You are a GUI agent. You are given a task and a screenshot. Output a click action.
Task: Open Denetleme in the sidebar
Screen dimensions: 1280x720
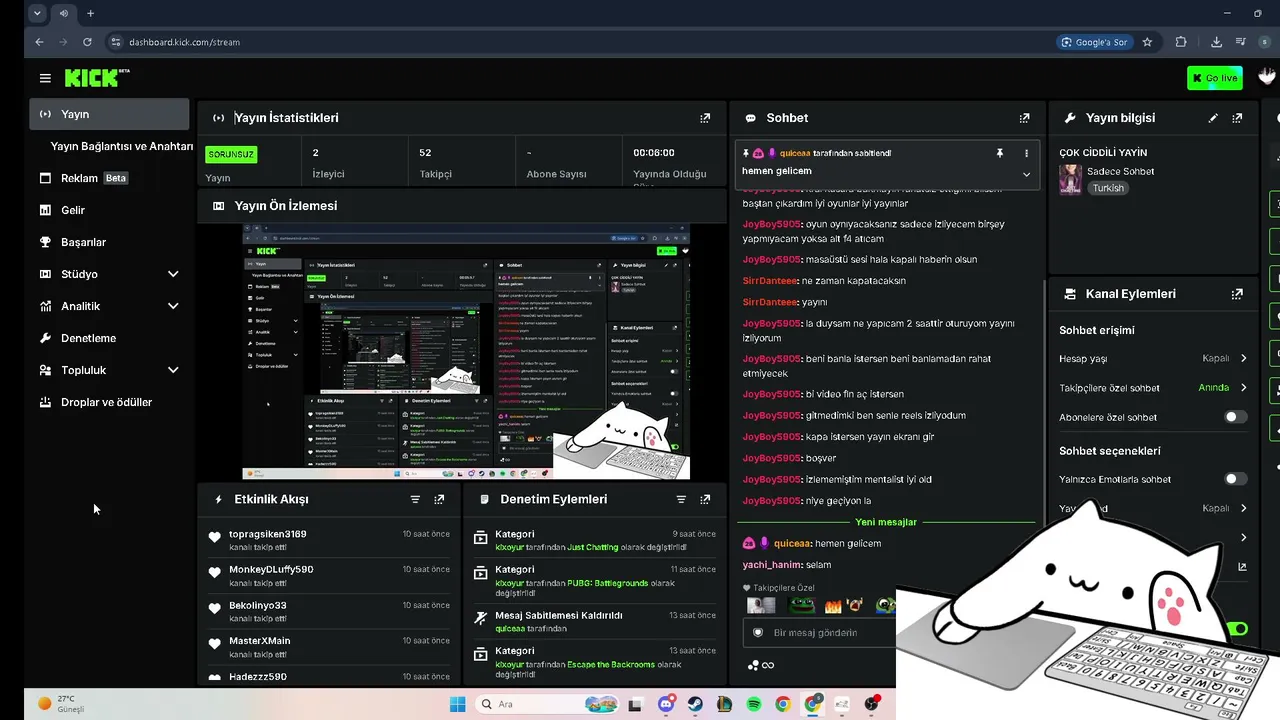coord(109,338)
